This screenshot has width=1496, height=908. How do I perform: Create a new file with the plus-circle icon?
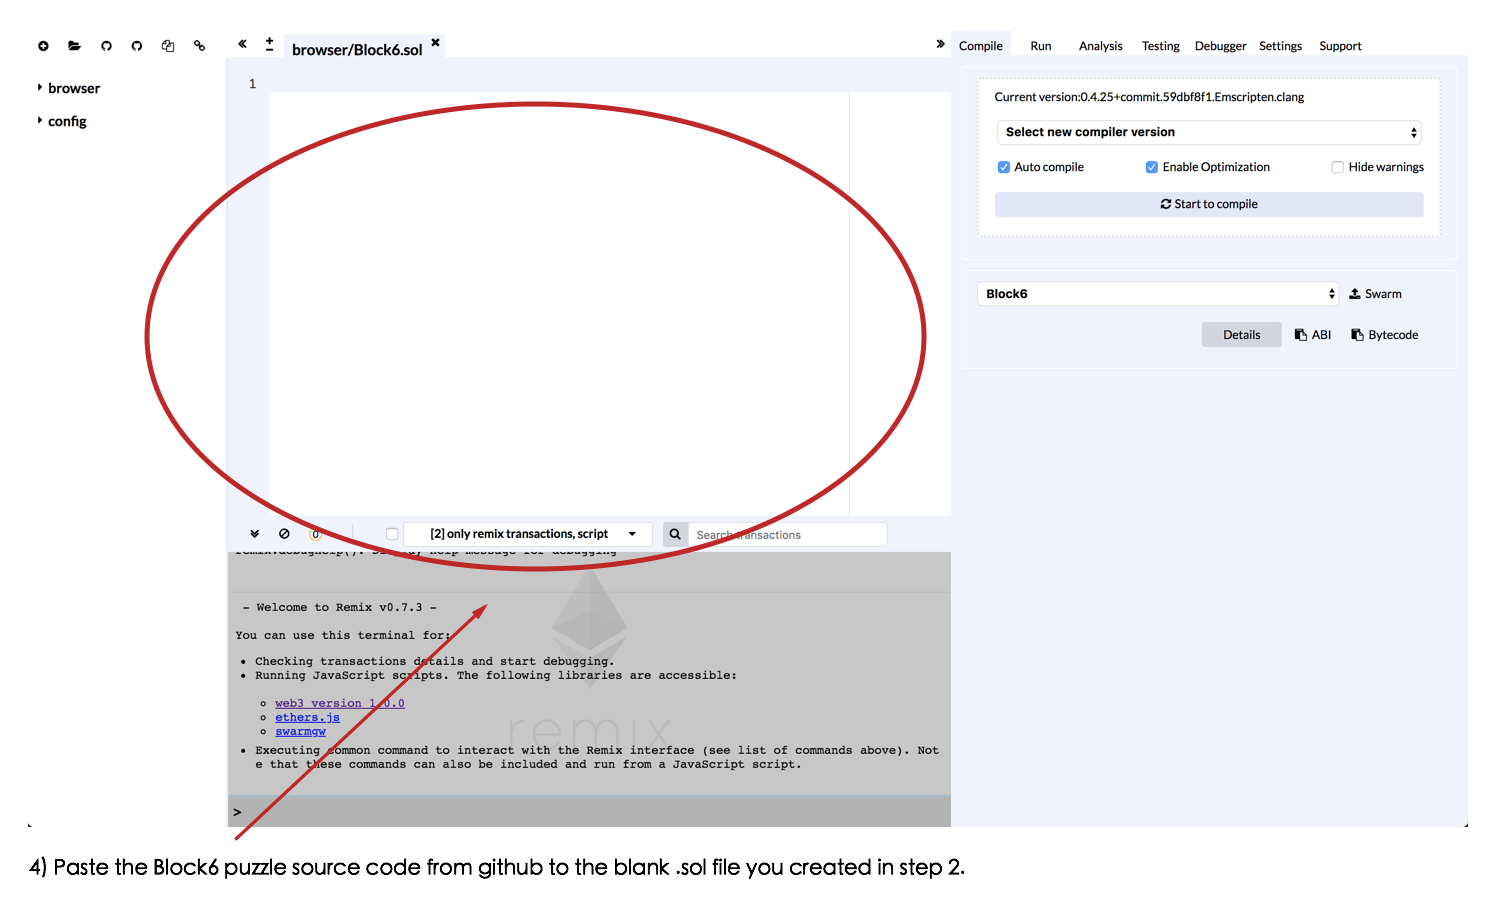click(x=43, y=46)
